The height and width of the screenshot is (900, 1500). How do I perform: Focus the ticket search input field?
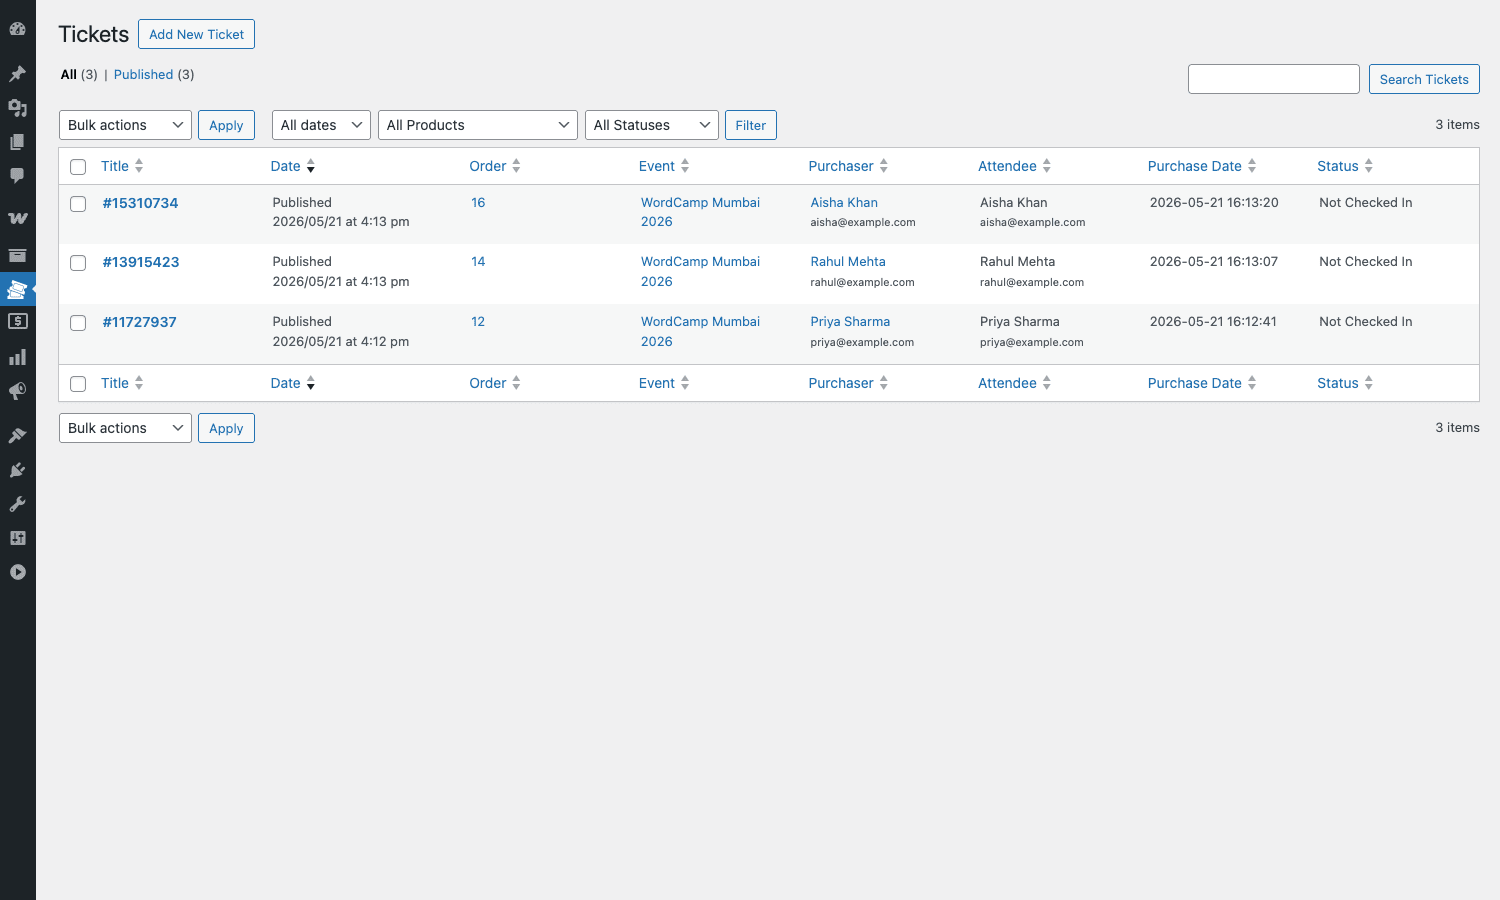pos(1273,79)
